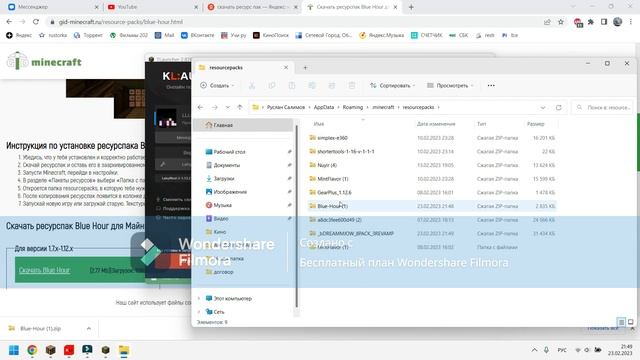Switch to the Яндекс search Chrome tab
640x360 pixels.
click(x=252, y=7)
